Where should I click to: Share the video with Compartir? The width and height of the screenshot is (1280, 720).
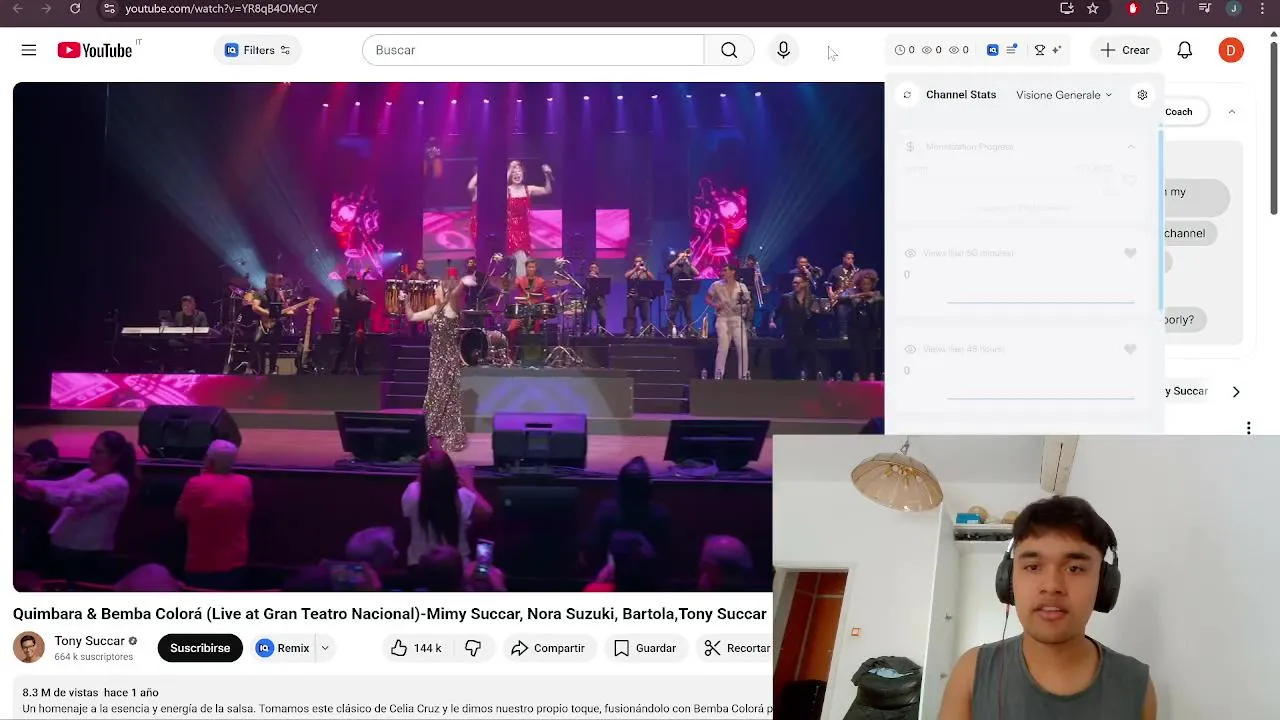tap(548, 648)
